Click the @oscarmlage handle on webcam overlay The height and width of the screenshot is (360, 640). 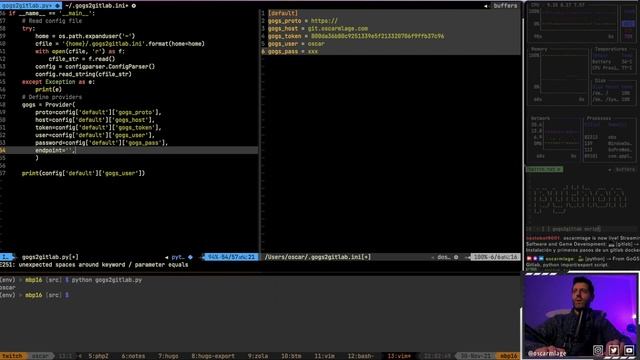click(x=547, y=353)
